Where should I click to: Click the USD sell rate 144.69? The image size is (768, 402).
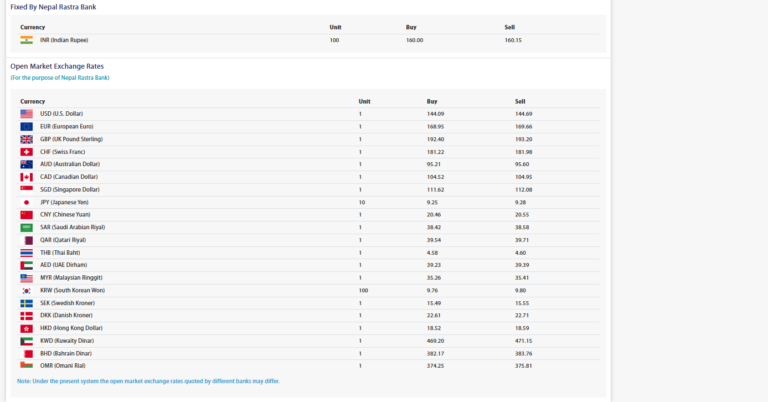[x=524, y=114]
